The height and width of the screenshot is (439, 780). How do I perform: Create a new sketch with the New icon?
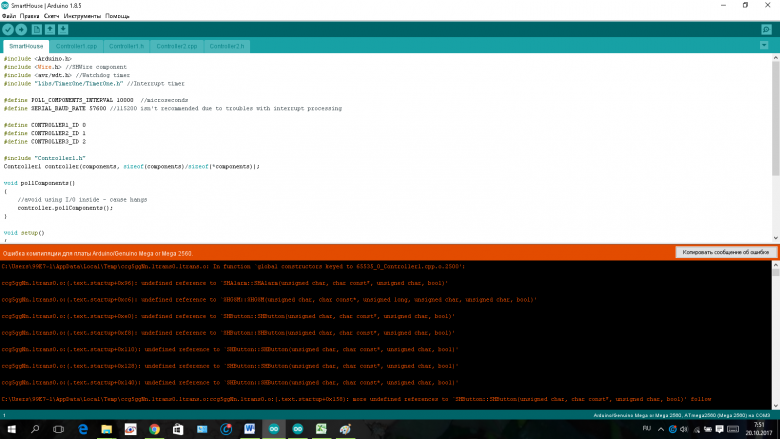37,29
